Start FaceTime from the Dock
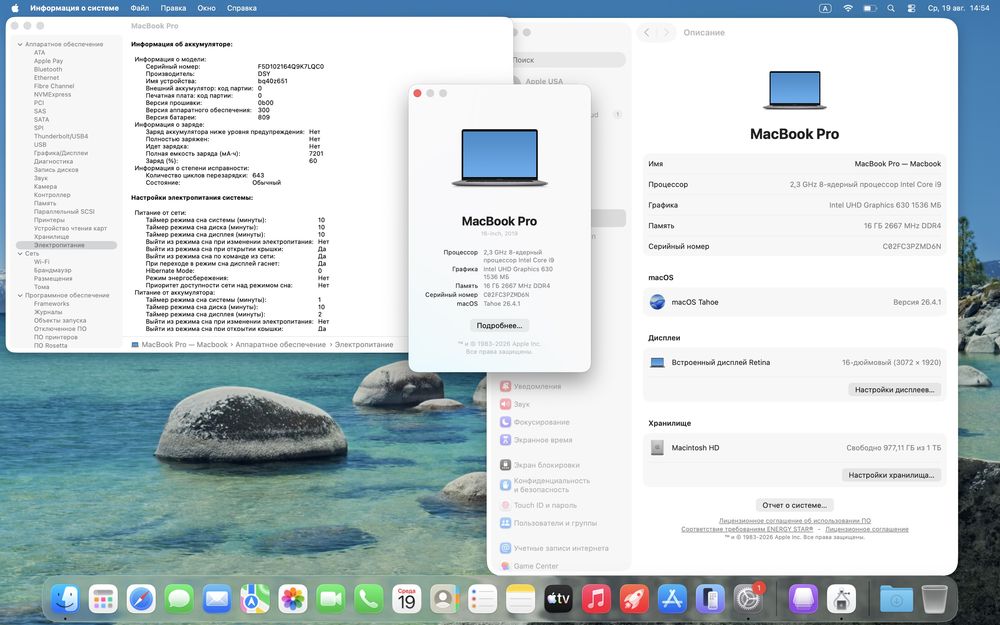Screen dimensions: 1000x625 click(330, 599)
